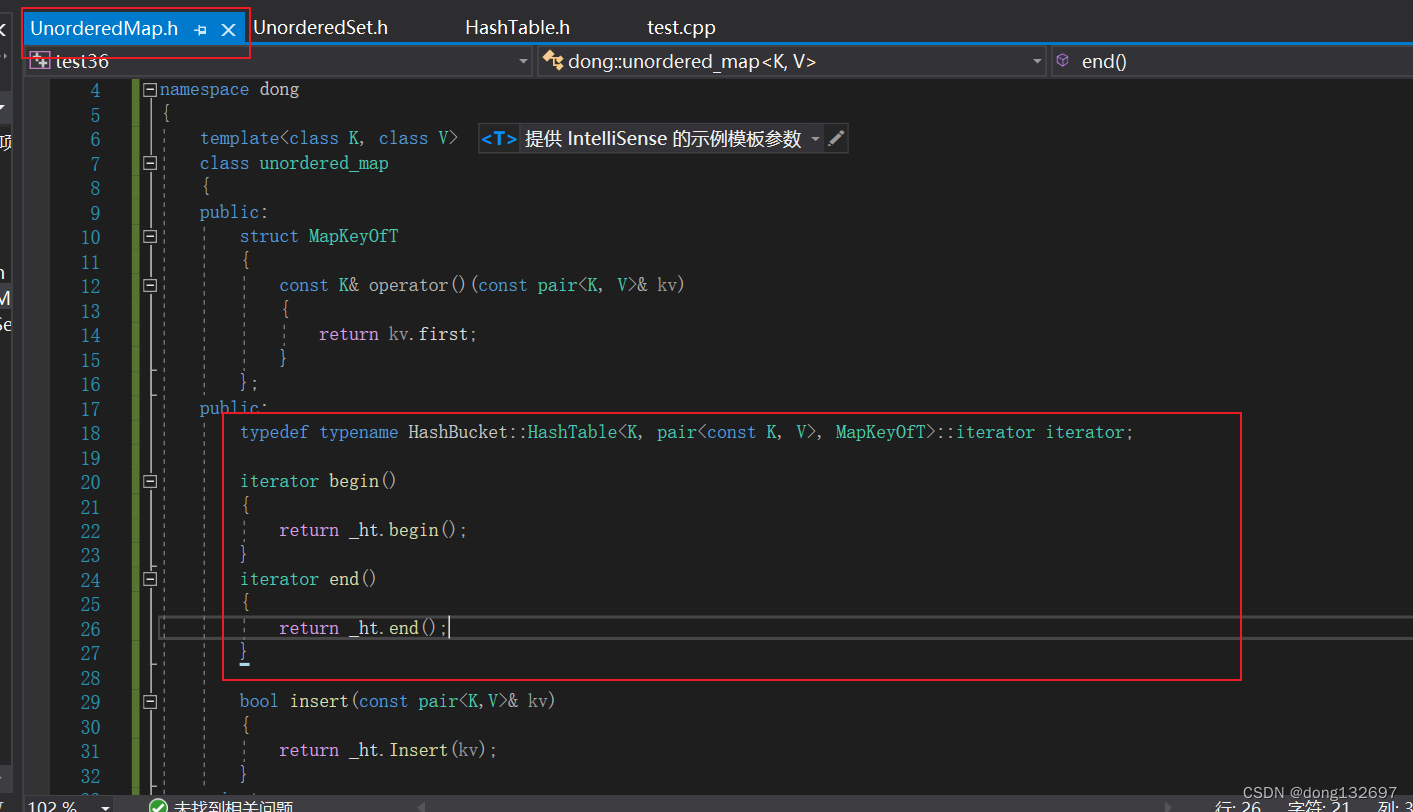
Task: Click the 'struct MapKeyOfT' declaration
Action: [319, 236]
